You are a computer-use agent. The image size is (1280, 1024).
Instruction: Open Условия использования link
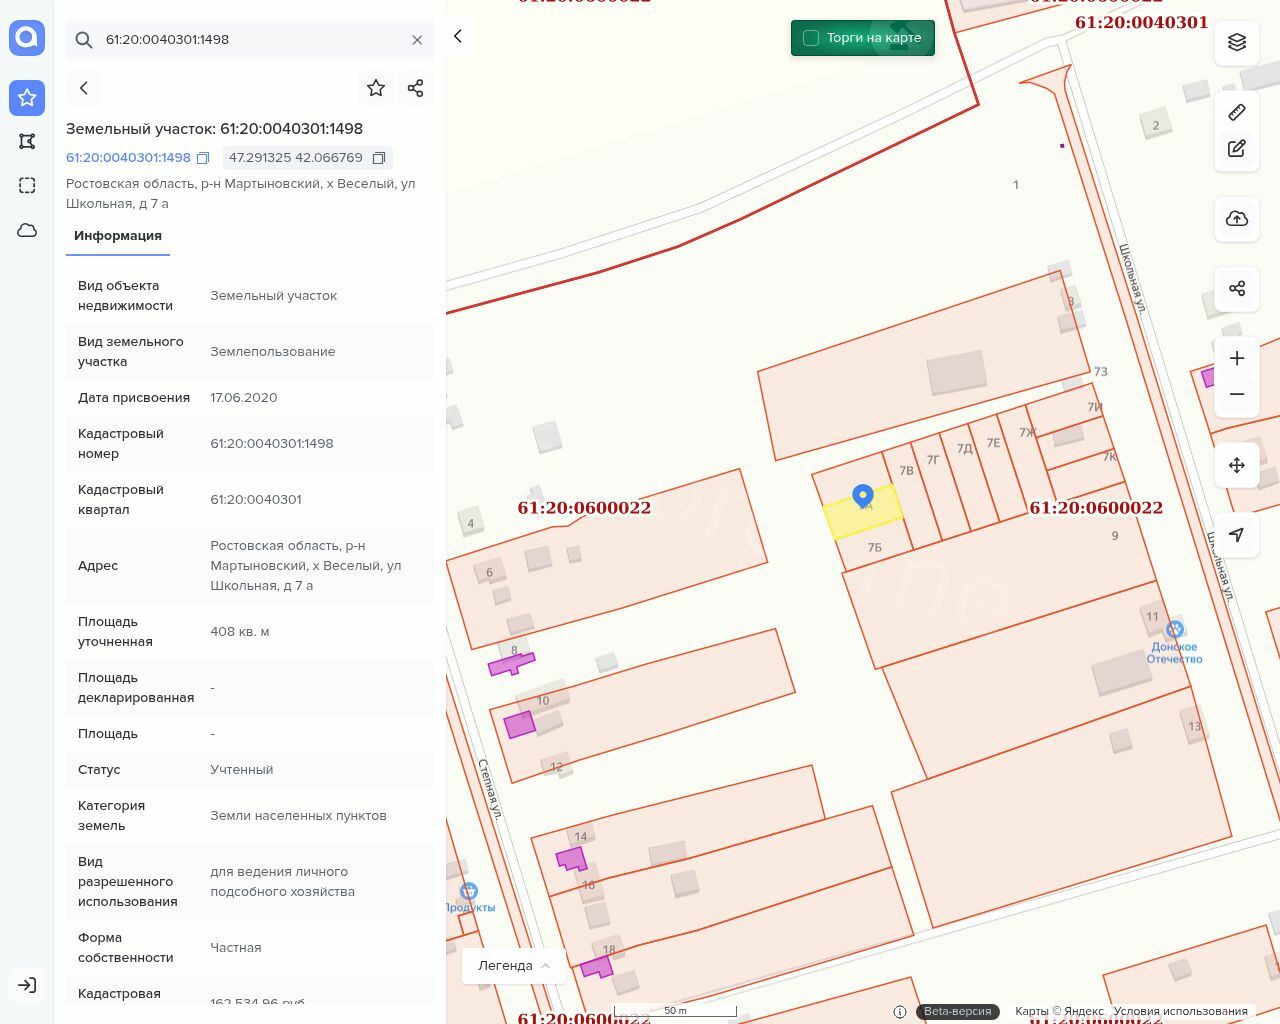point(1180,1011)
